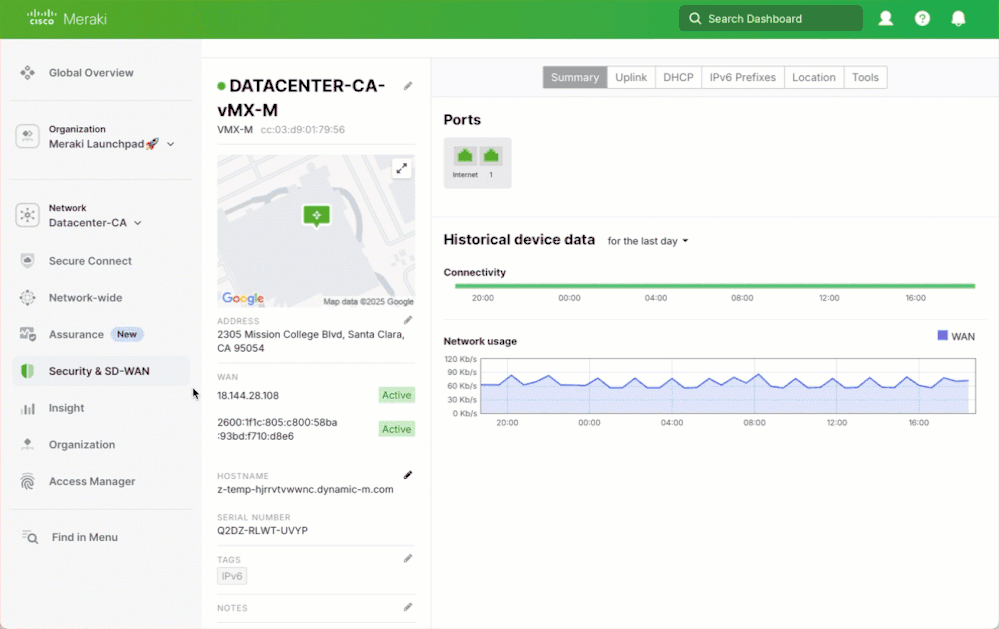
Task: Go to Security & SD-WAN menu
Action: pos(99,371)
